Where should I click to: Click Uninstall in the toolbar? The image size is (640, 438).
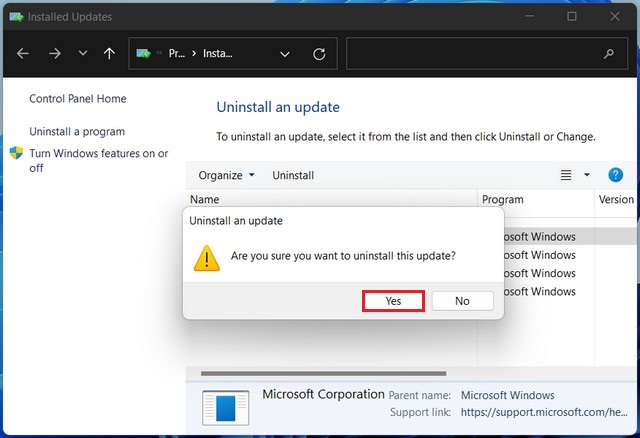tap(293, 175)
